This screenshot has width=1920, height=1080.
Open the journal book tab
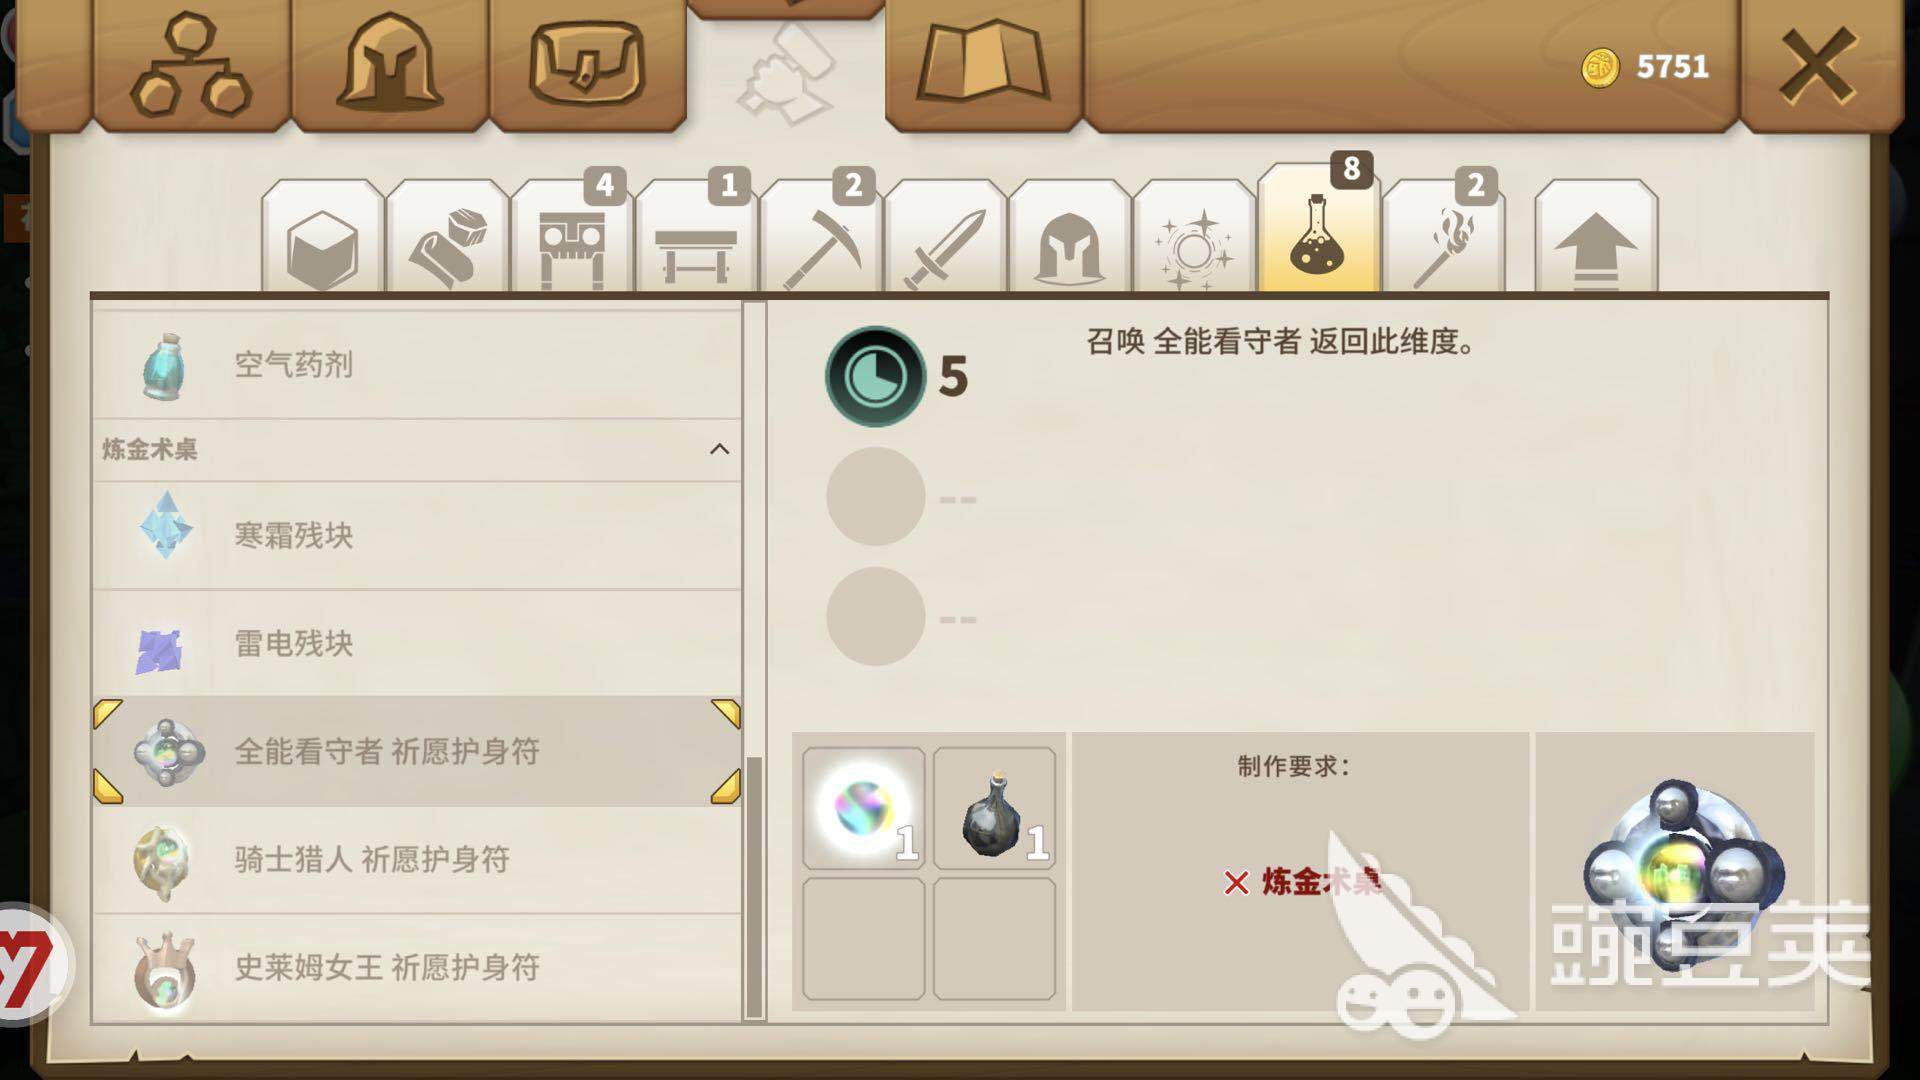[983, 65]
